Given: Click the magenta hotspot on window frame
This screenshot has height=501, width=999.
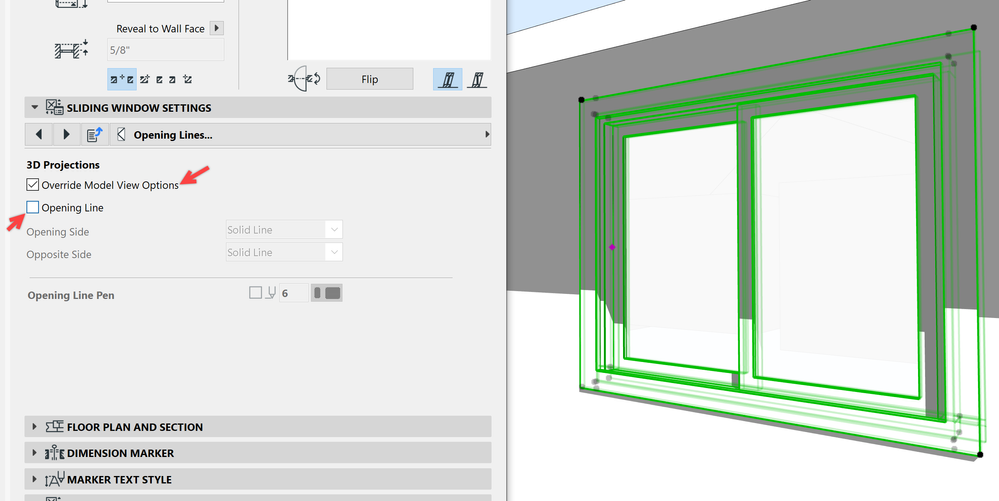Looking at the screenshot, I should point(612,247).
